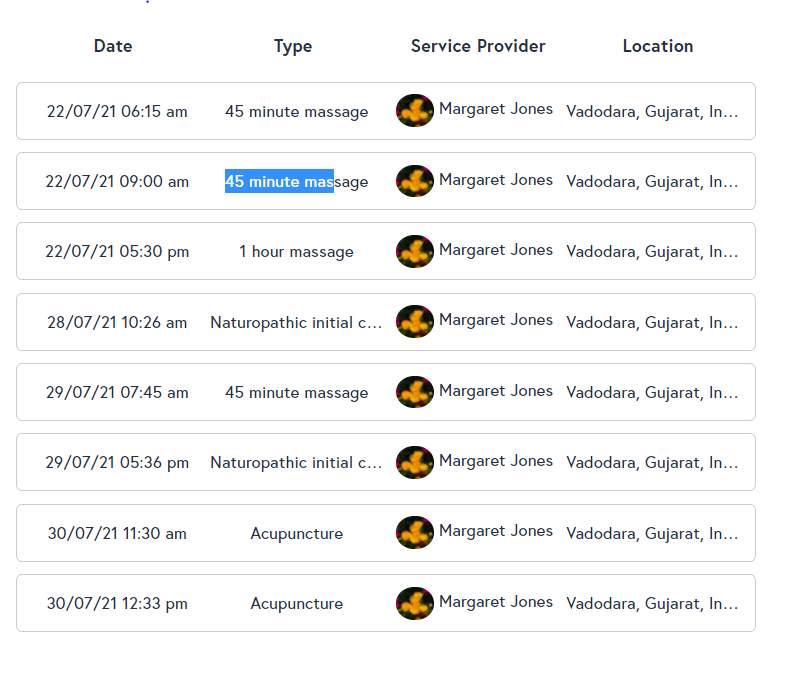Click avatar in 30/07/21 12:33 pm Acupuncture row
This screenshot has height=696, width=798.
coord(415,603)
